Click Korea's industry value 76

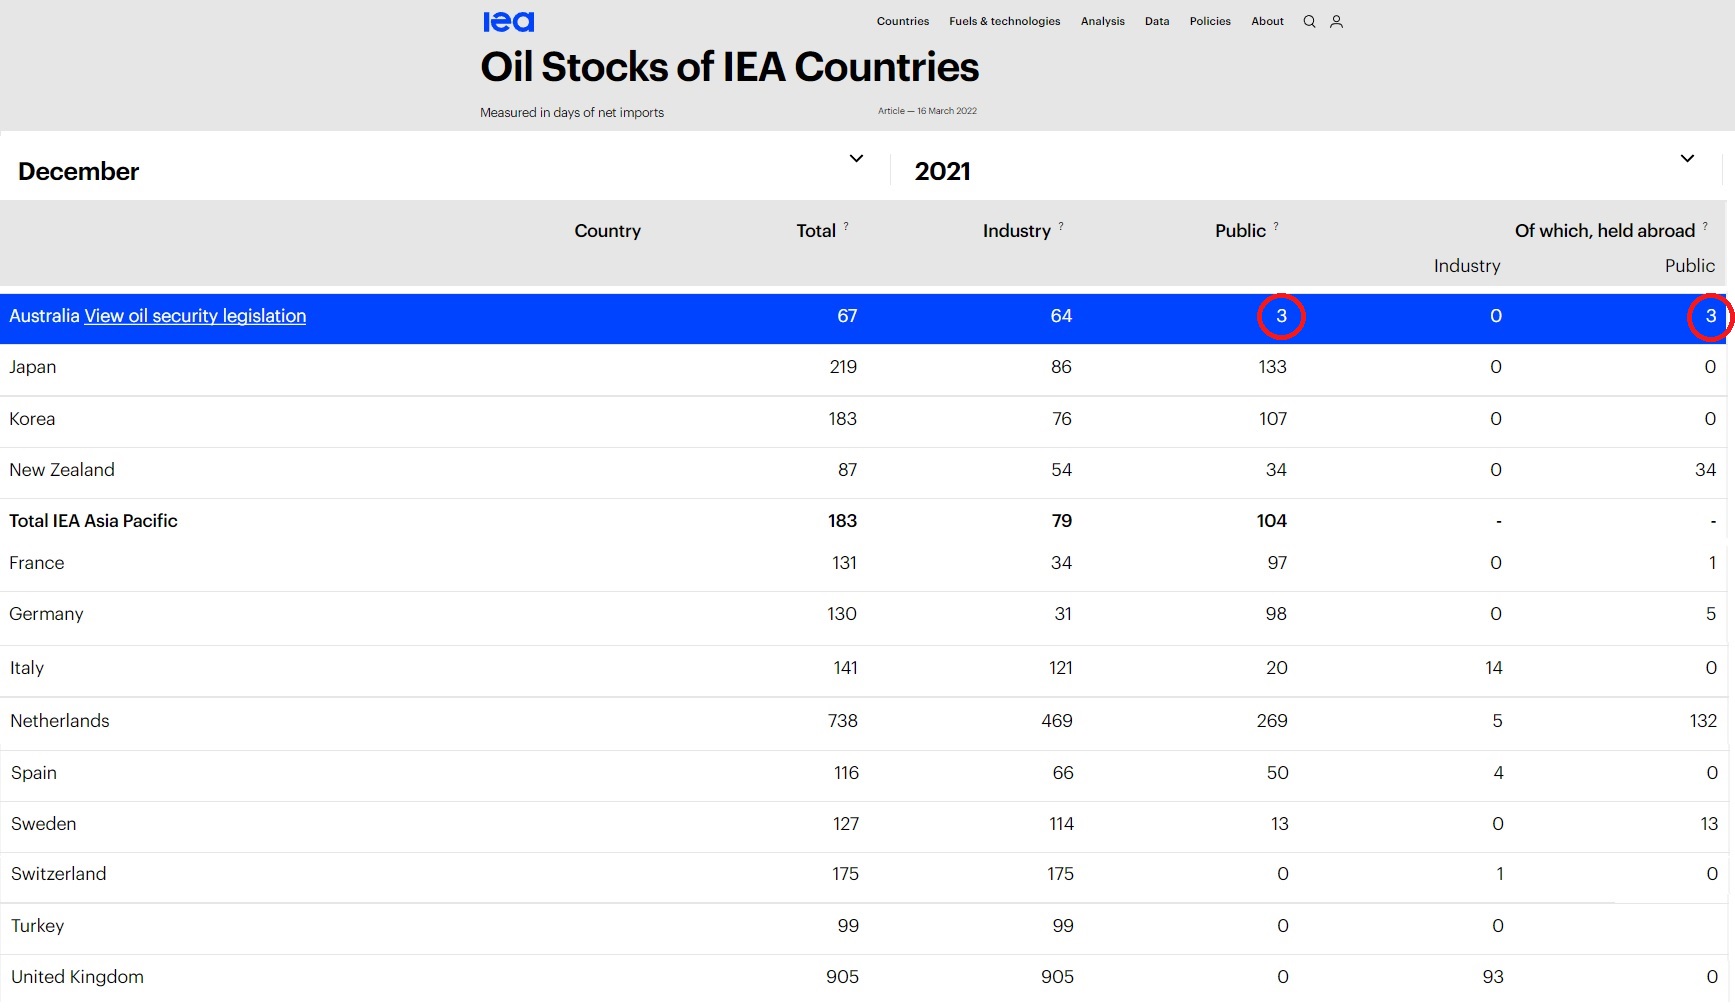pos(1061,419)
